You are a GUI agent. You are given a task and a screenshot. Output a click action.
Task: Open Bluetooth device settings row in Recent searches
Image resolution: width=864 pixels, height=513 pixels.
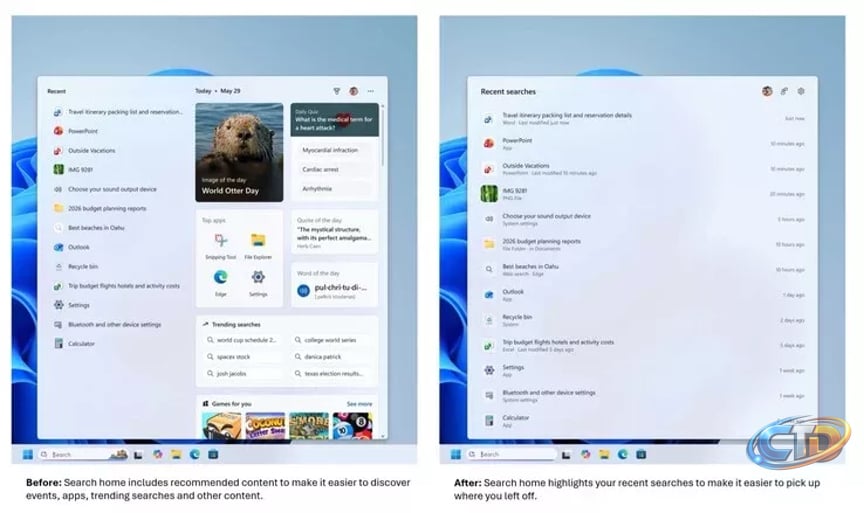tap(642, 396)
